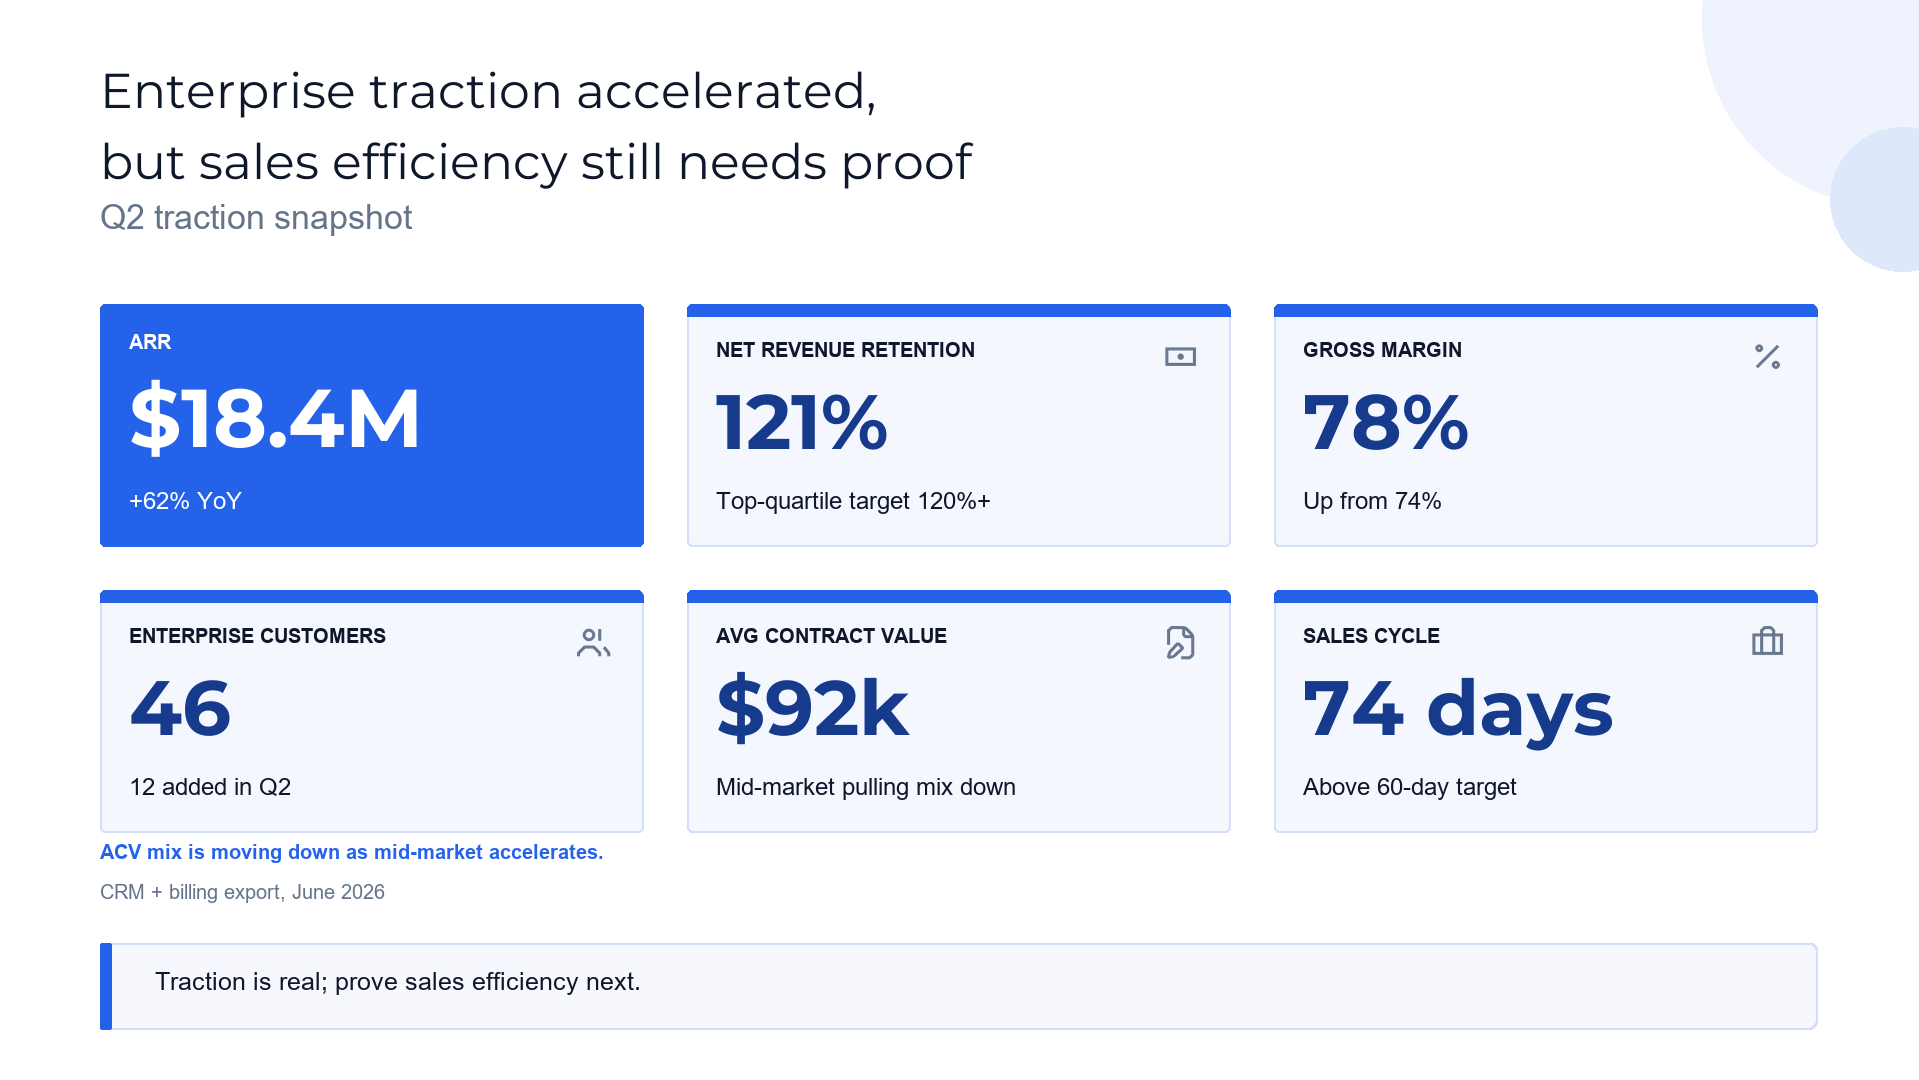Click the $92k contract value figure
This screenshot has height=1080, width=1919.
(813, 709)
